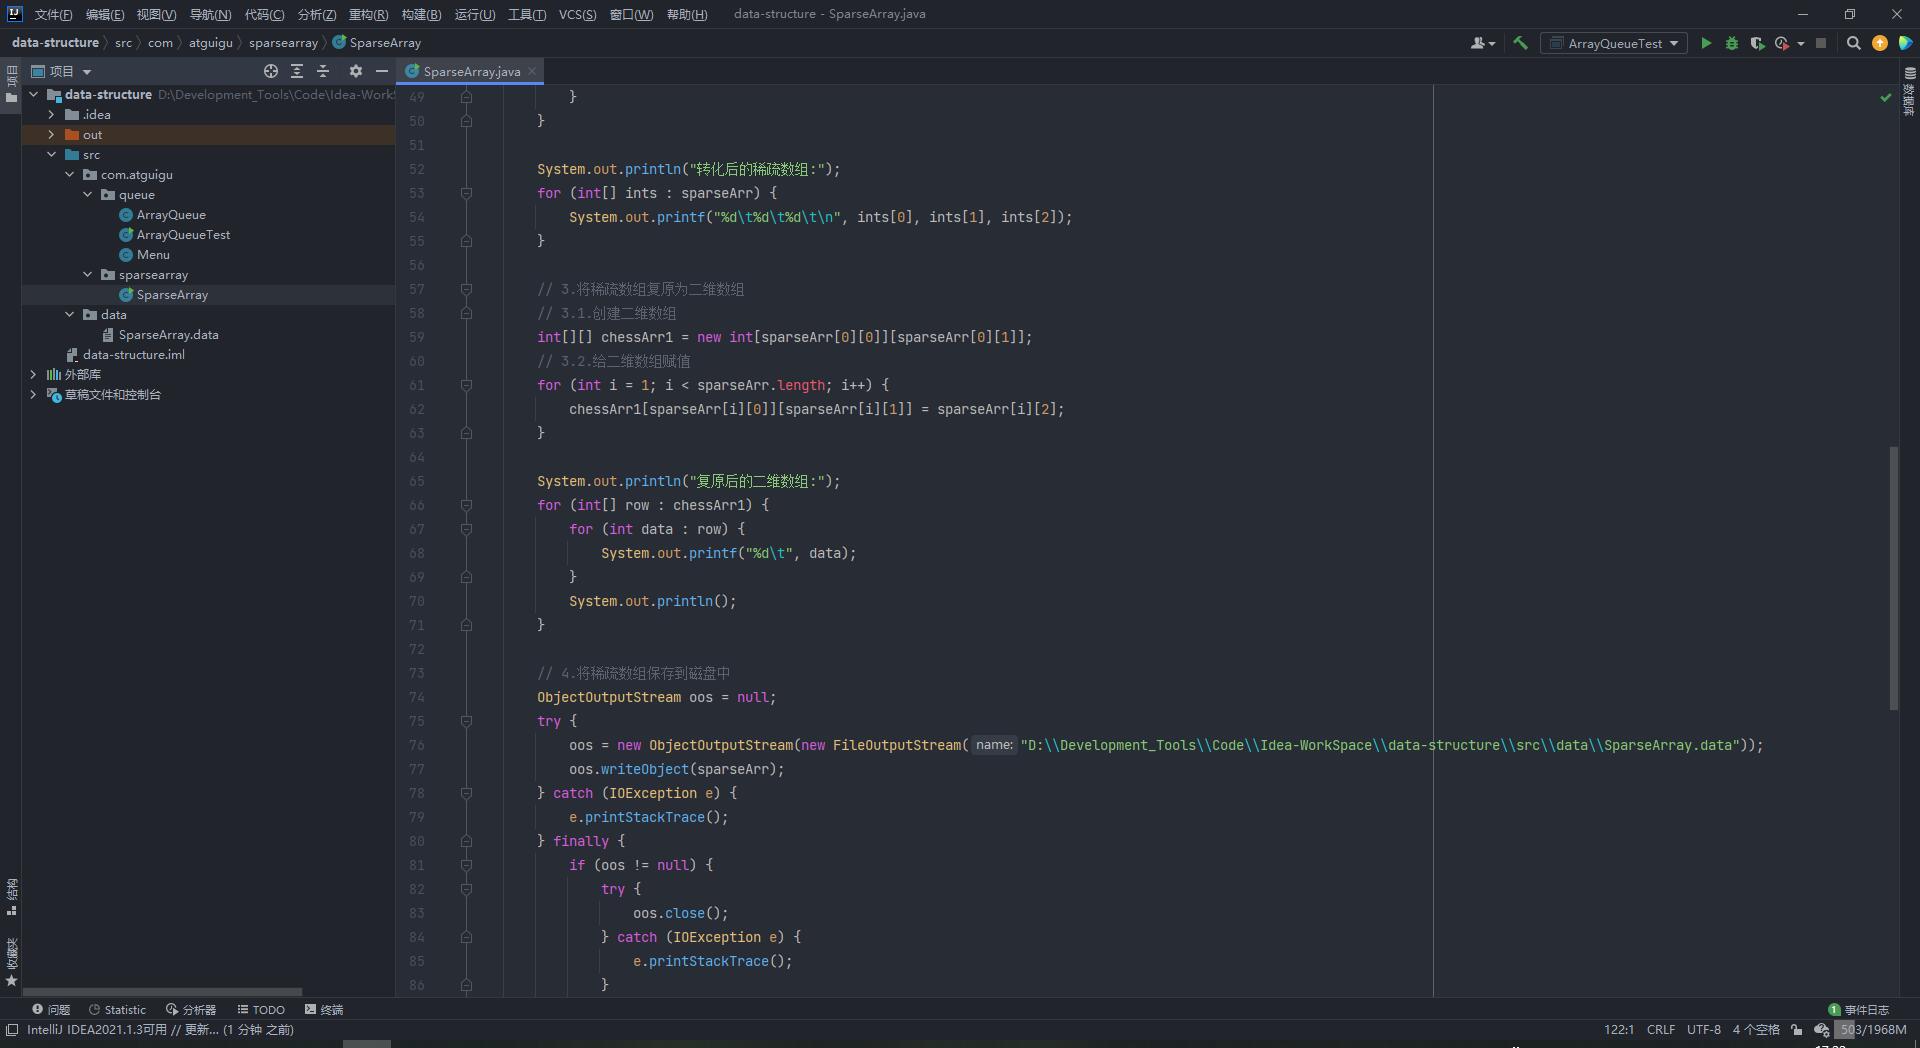Click the memory indicator 503/1968M

click(x=1873, y=1029)
